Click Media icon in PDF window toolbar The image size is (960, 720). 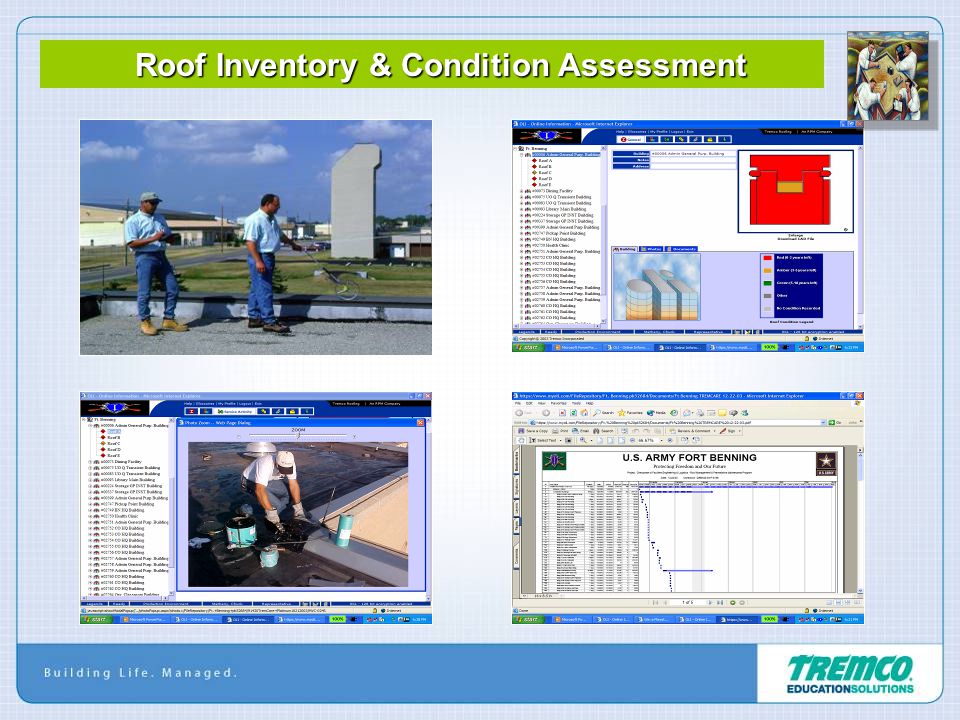(x=656, y=413)
